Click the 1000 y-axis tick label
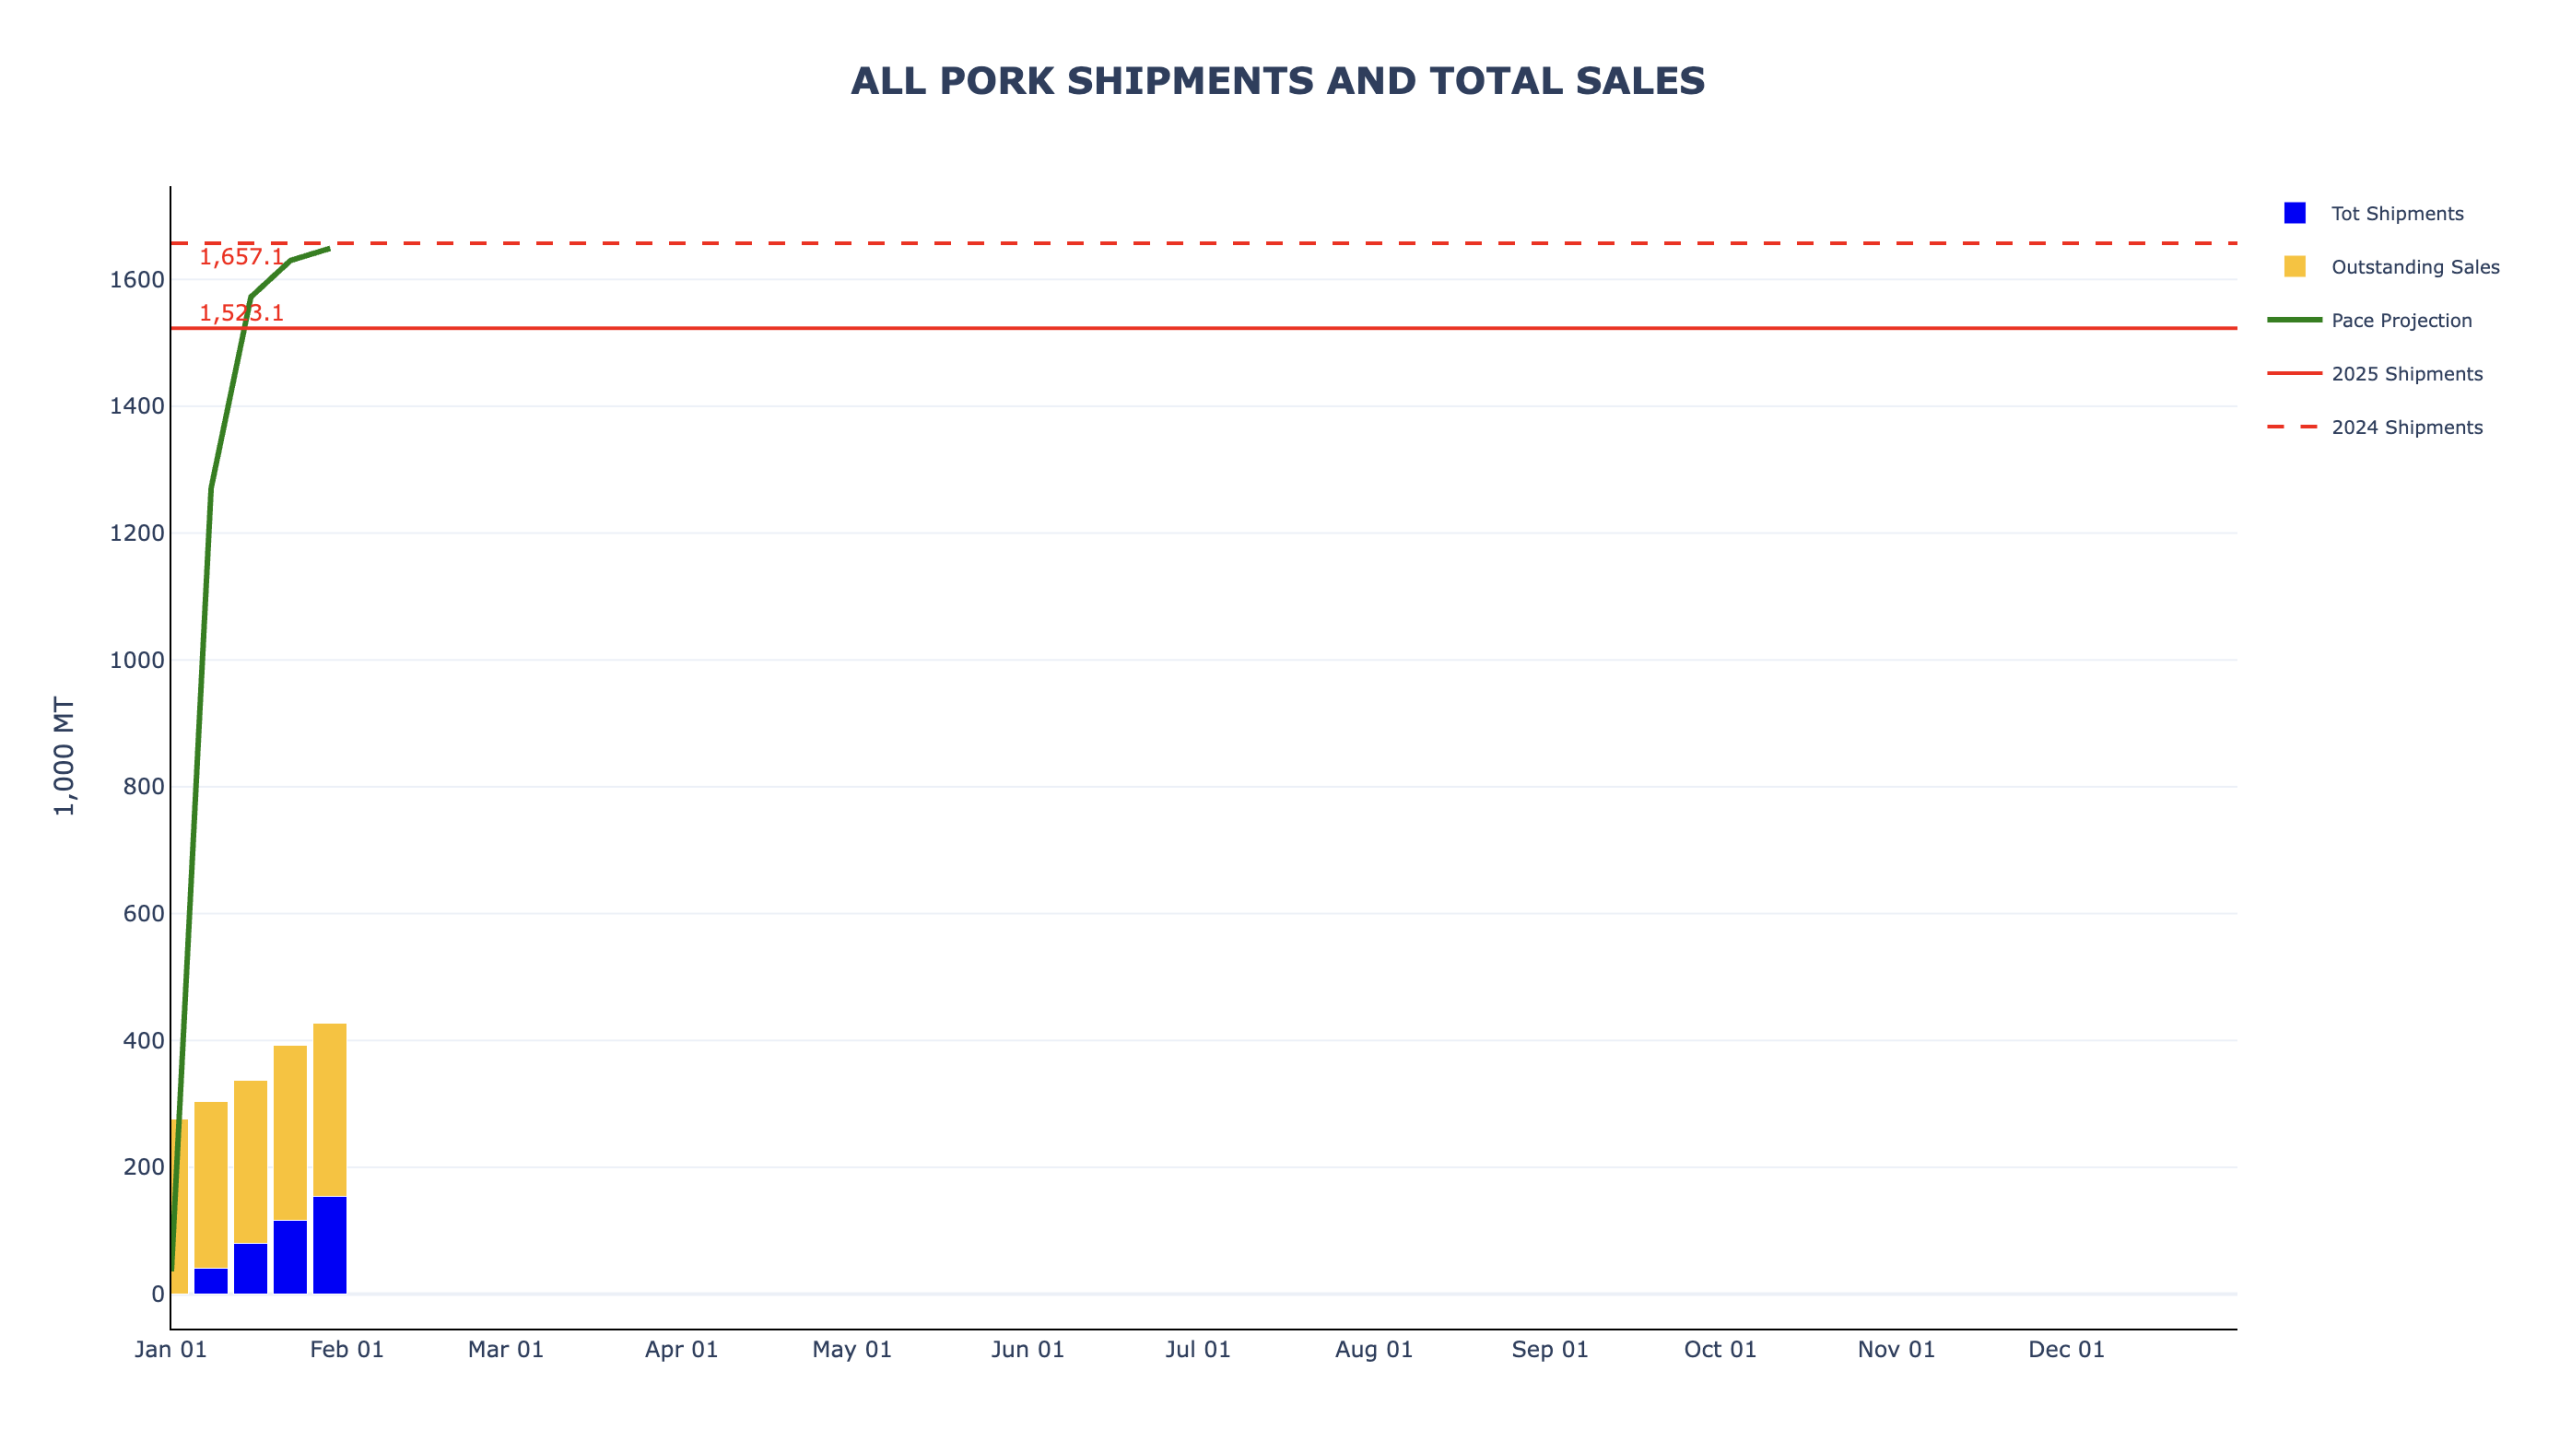2560x1441 pixels. pyautogui.click(x=136, y=660)
